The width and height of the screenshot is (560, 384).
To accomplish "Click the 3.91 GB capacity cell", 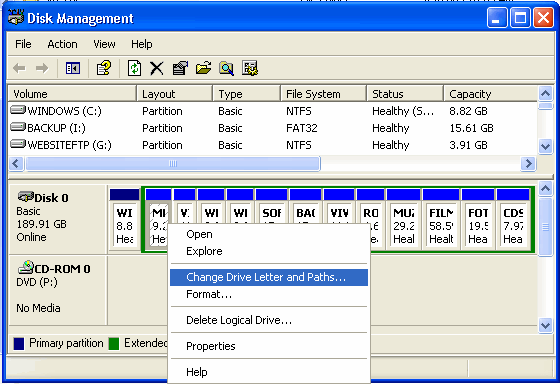I will click(468, 145).
